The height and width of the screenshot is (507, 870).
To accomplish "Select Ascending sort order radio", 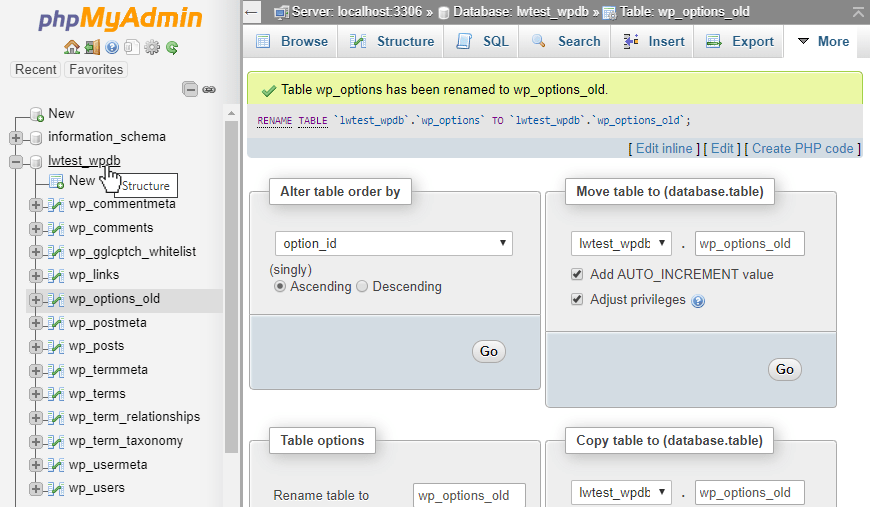I will tap(280, 286).
